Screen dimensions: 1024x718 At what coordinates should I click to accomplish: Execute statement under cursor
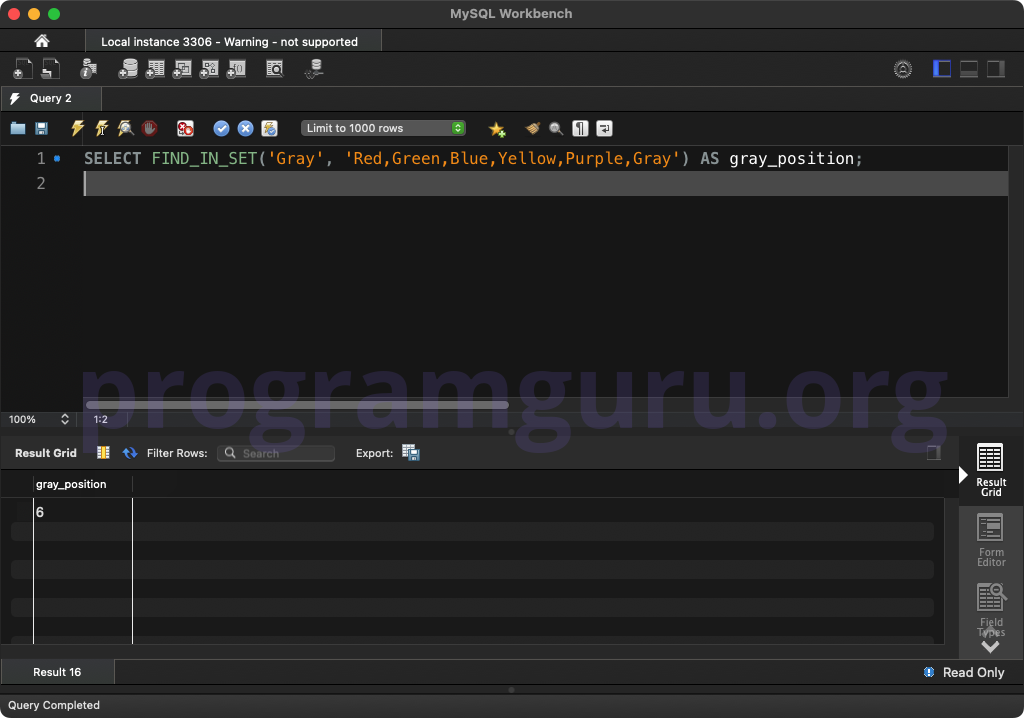point(102,128)
